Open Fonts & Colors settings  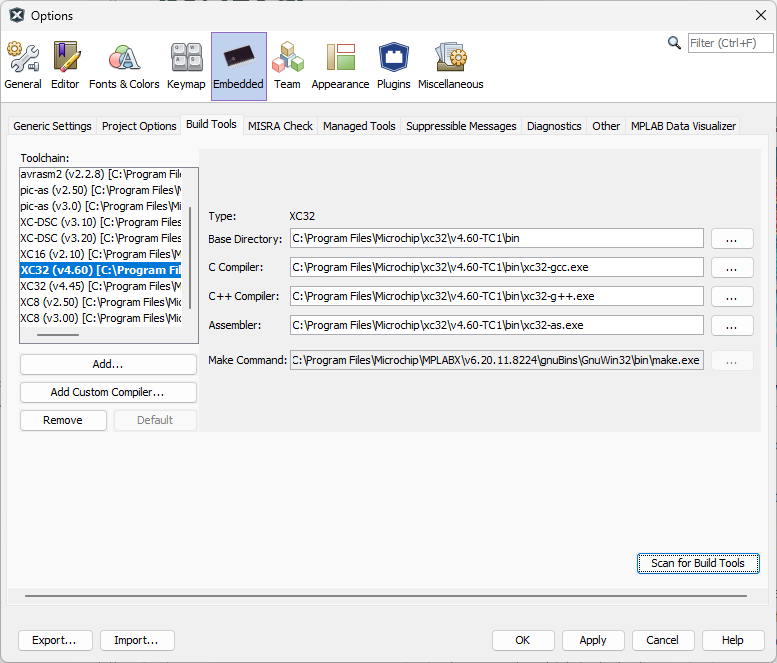coord(124,66)
